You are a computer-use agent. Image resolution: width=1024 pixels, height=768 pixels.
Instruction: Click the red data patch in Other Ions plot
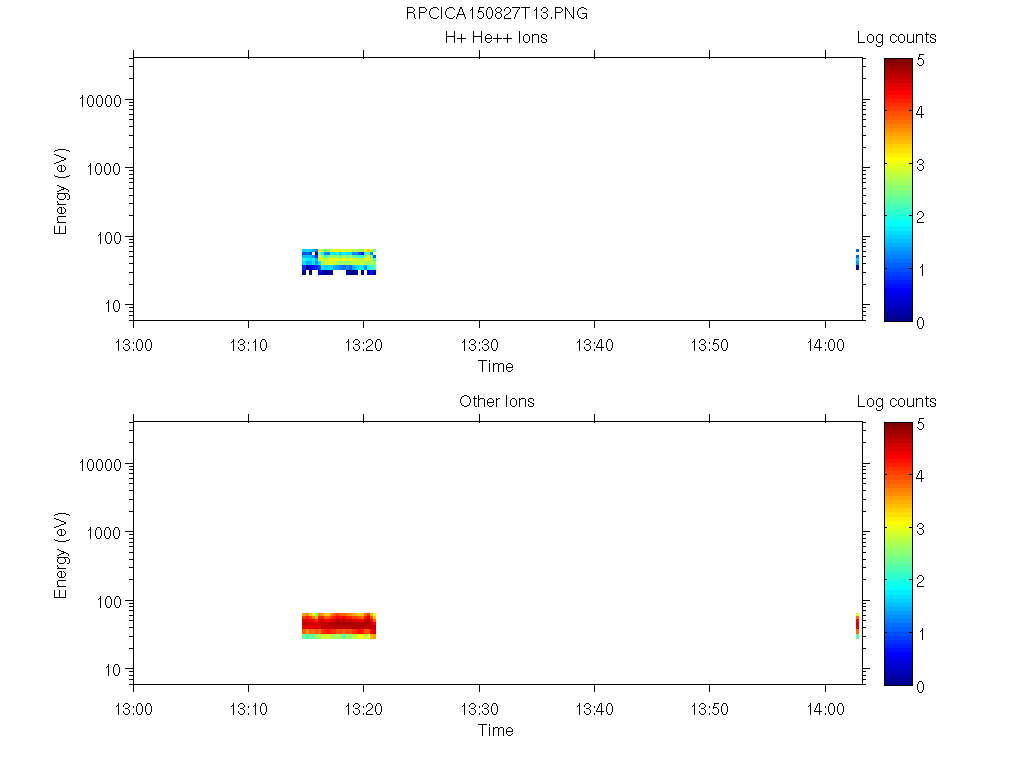pyautogui.click(x=339, y=626)
